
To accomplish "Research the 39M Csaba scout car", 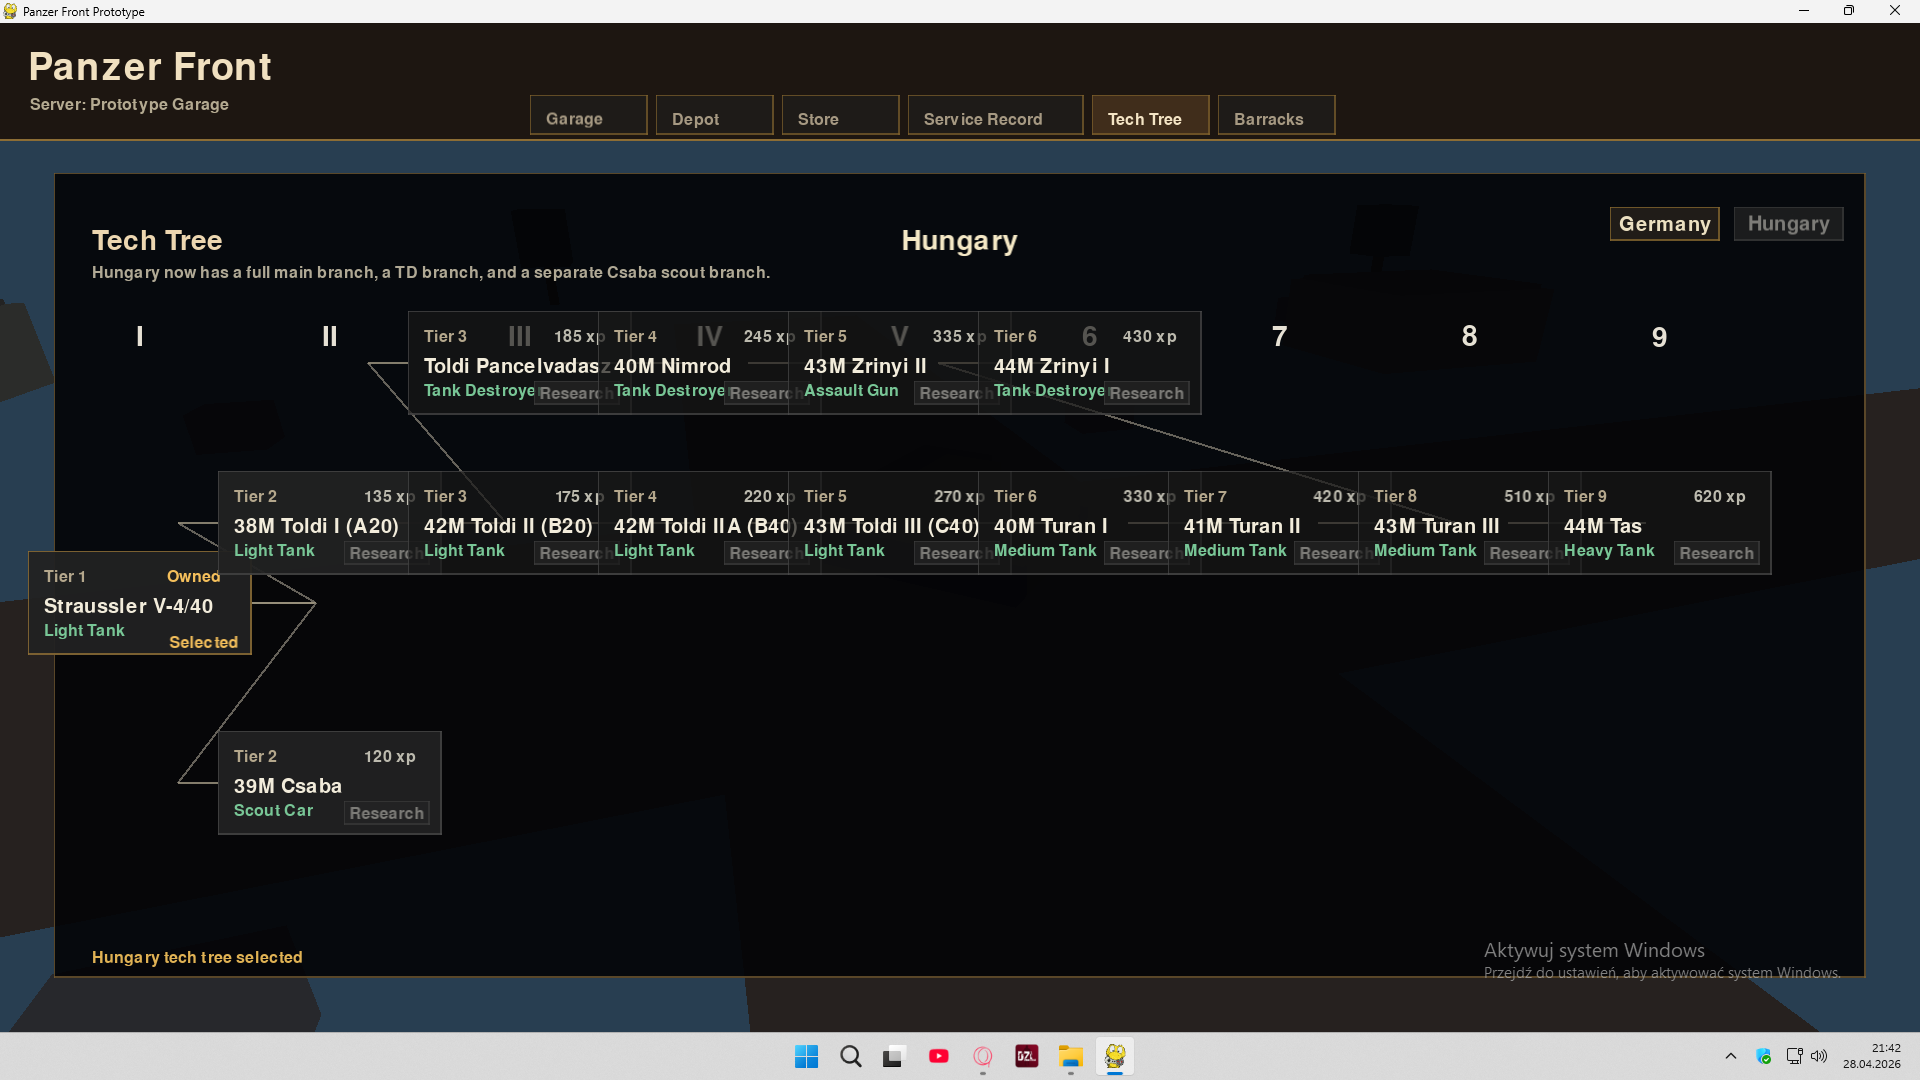I will pyautogui.click(x=386, y=813).
